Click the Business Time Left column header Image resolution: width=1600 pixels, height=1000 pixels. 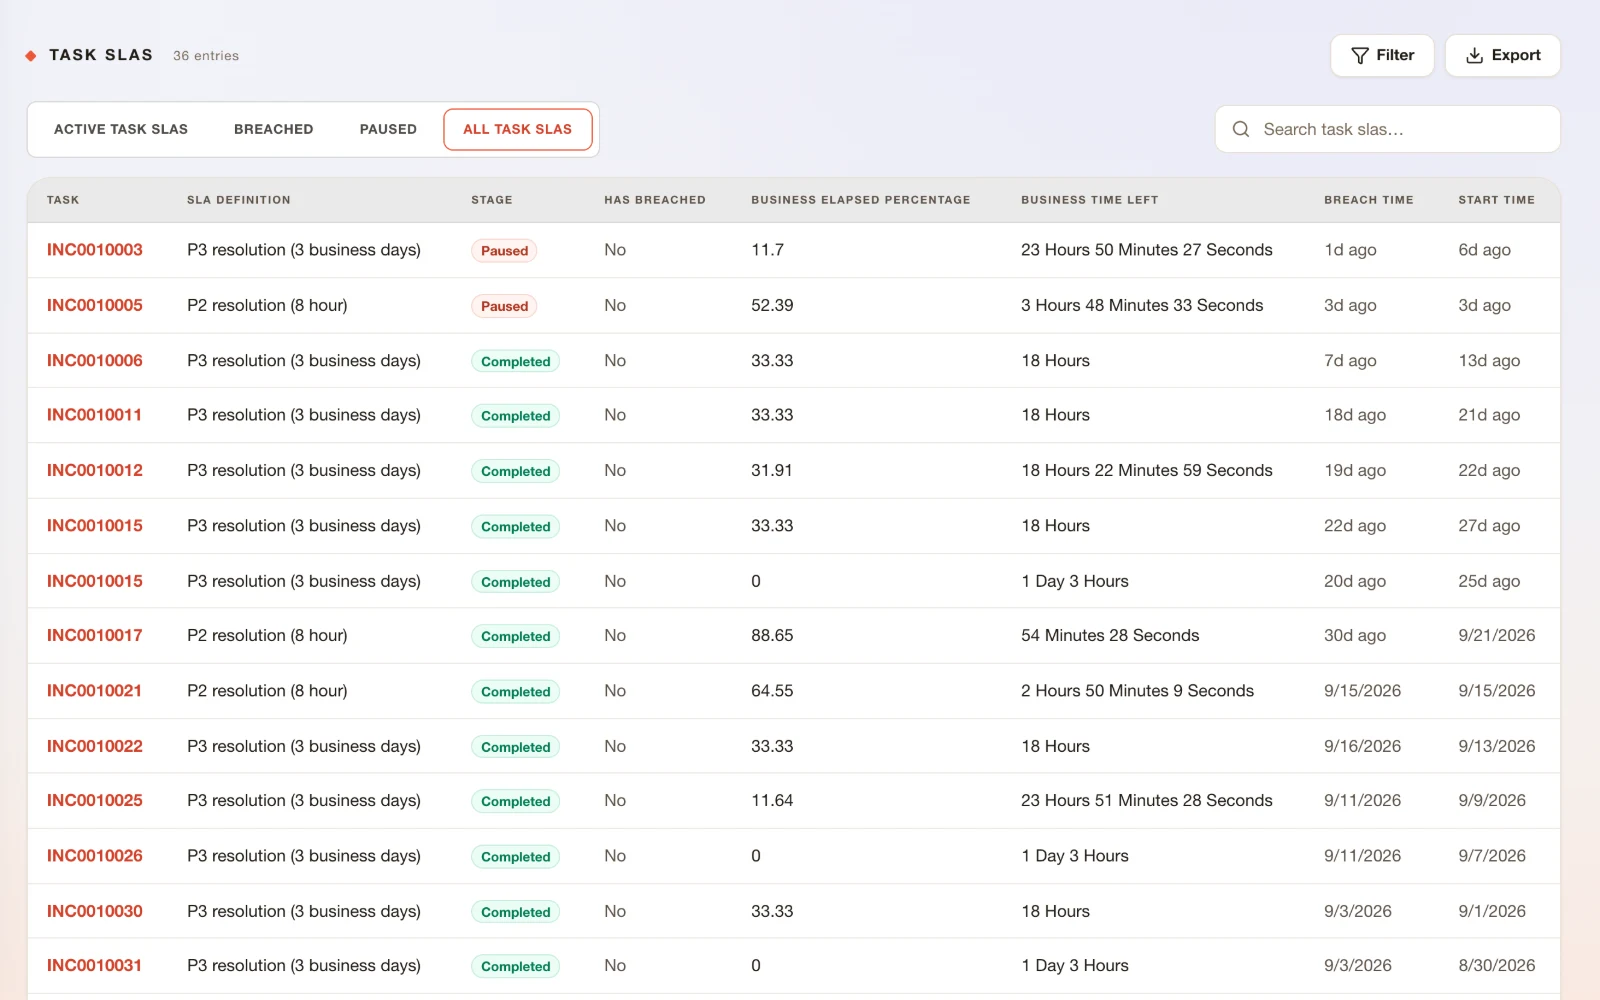tap(1090, 200)
